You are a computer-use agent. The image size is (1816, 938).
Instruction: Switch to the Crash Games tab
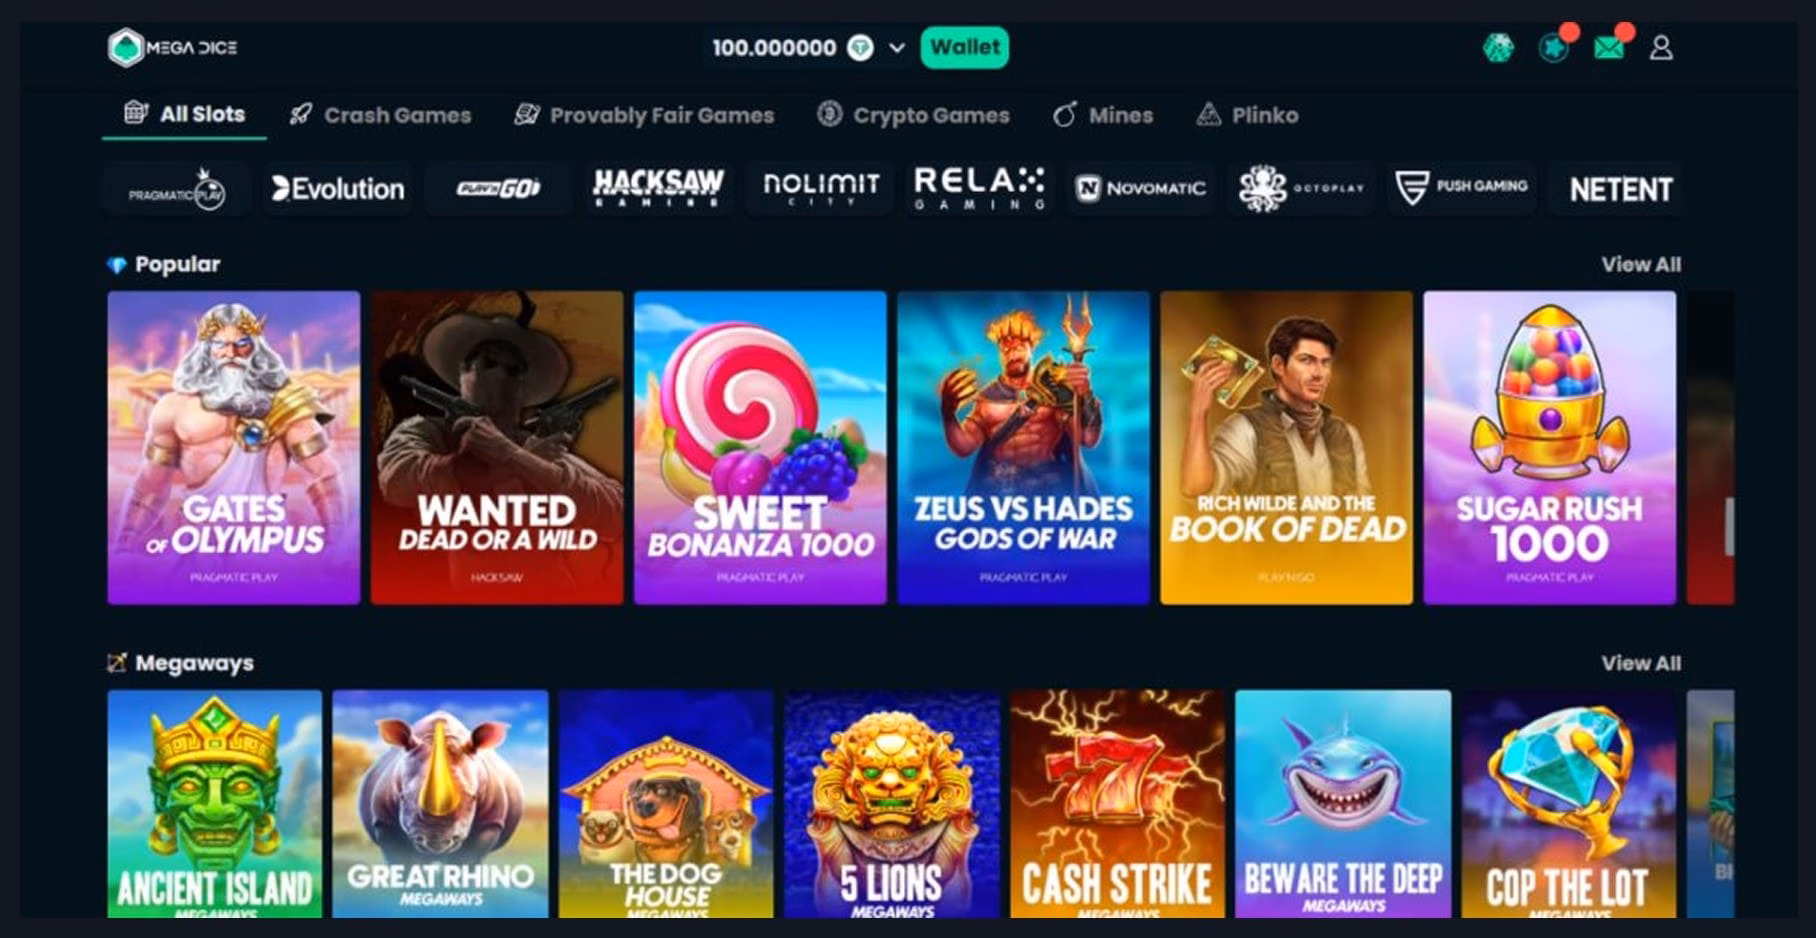(x=380, y=115)
